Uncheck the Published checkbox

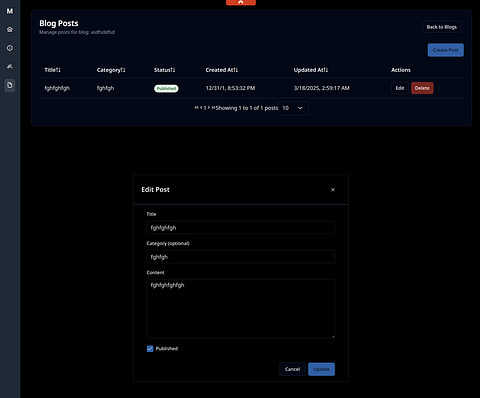150,349
